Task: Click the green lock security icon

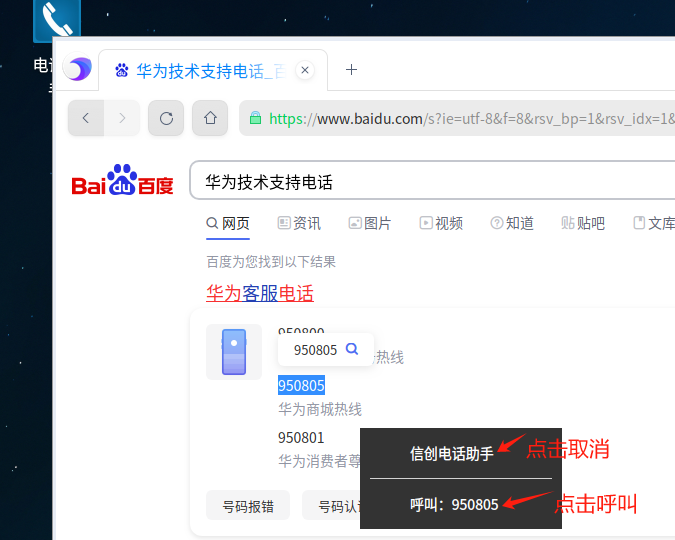Action: [255, 118]
